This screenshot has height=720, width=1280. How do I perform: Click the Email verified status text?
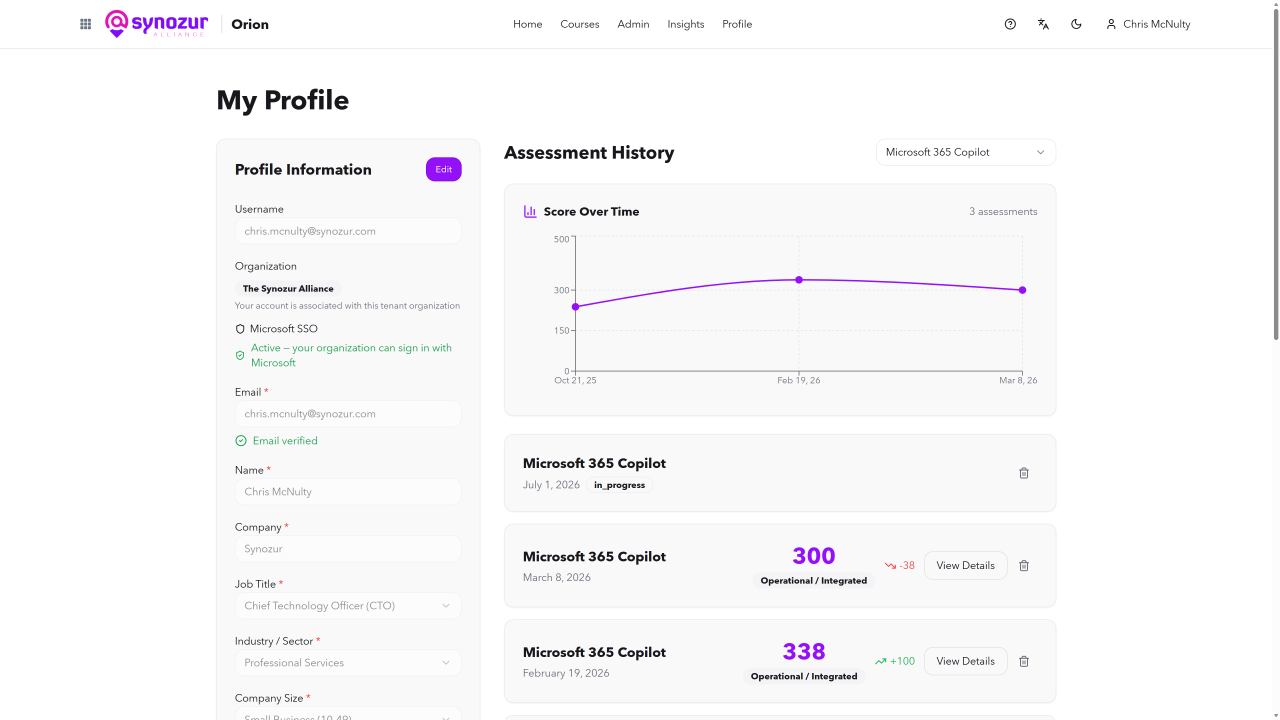click(x=285, y=441)
